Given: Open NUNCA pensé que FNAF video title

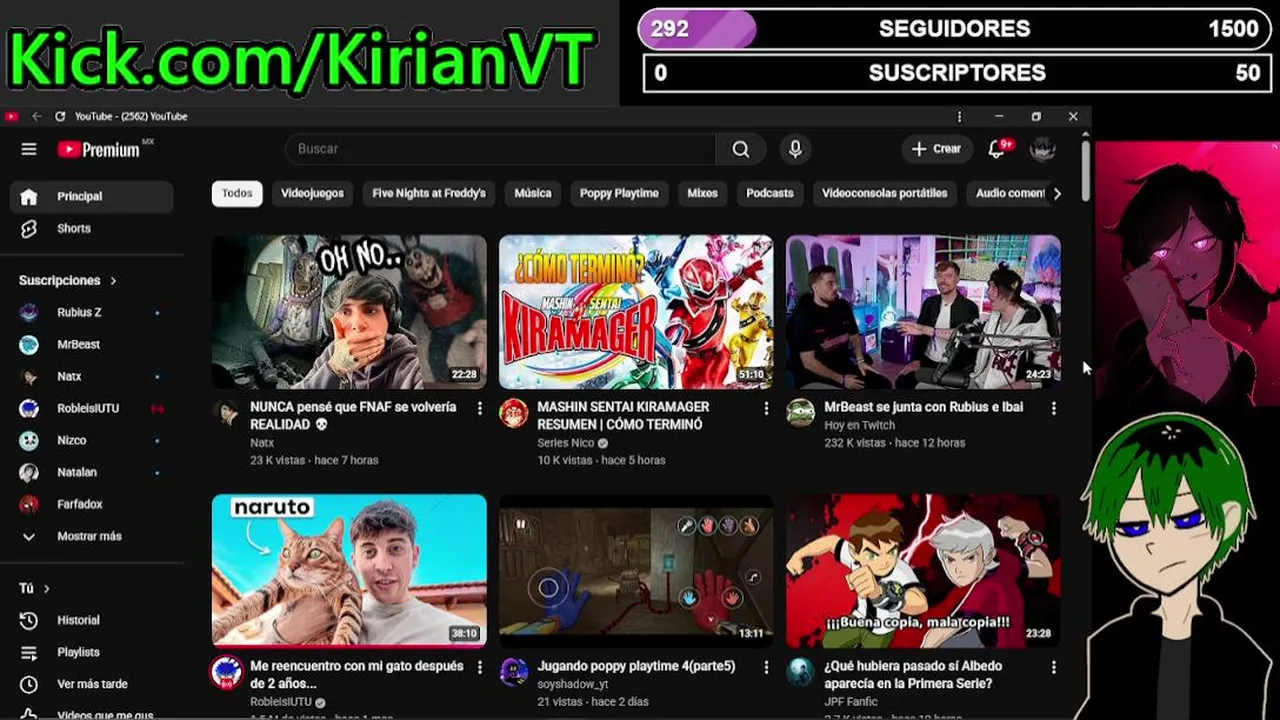Looking at the screenshot, I should coord(353,415).
